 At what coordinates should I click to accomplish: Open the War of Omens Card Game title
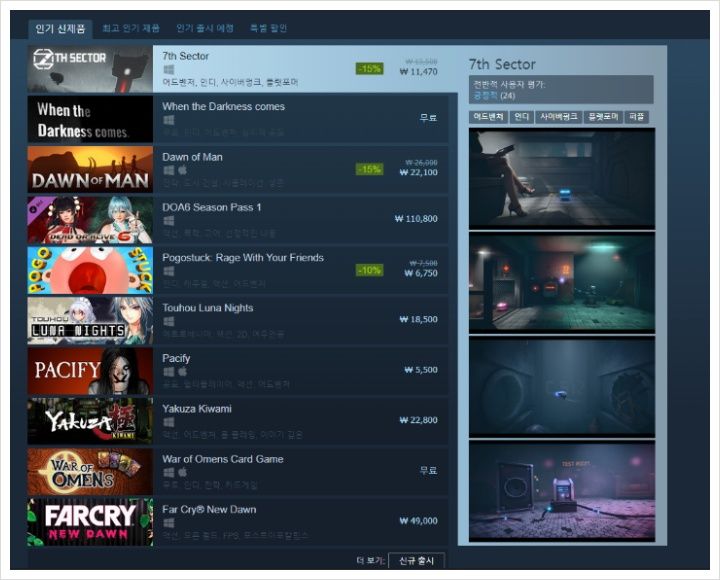coord(223,459)
